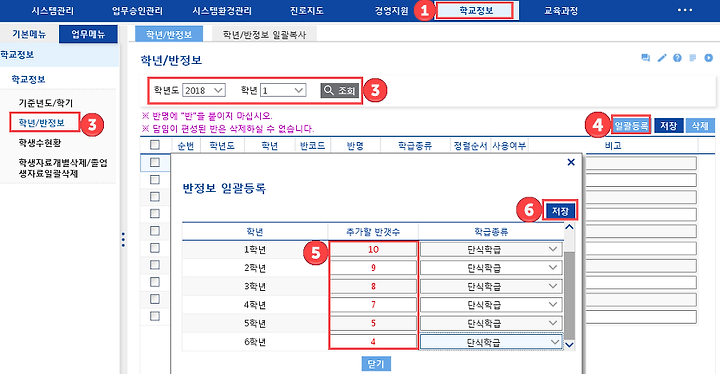Open the 학년 dropdown showing 1
The image size is (720, 374).
283,91
